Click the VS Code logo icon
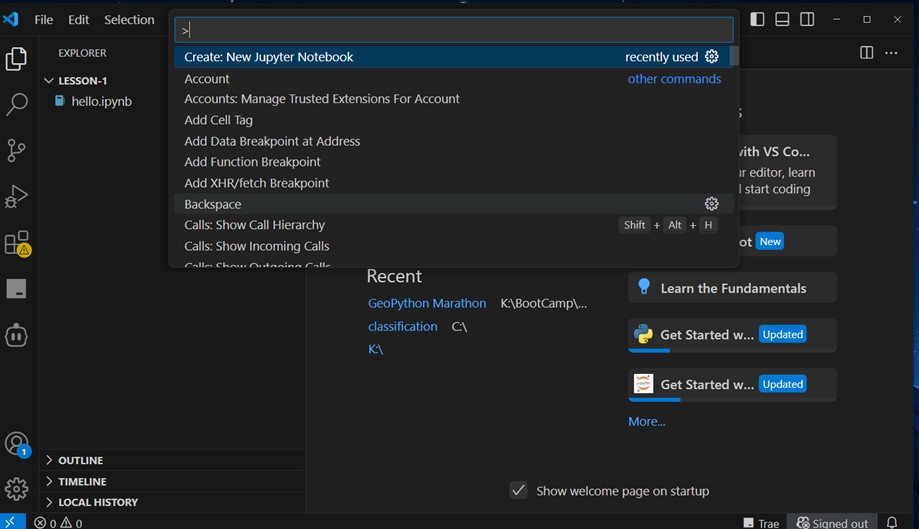The height and width of the screenshot is (529, 919). click(x=11, y=19)
